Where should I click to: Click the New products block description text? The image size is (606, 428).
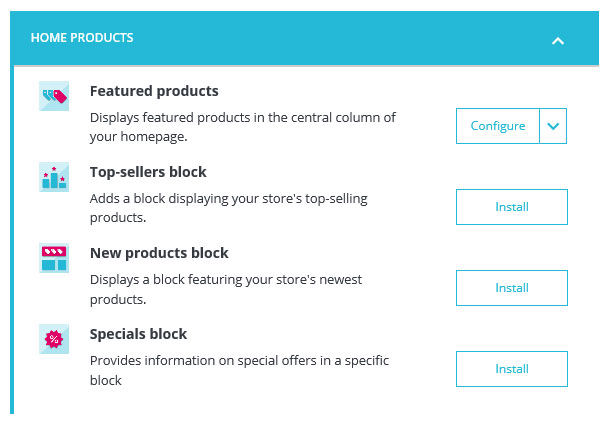(x=226, y=289)
